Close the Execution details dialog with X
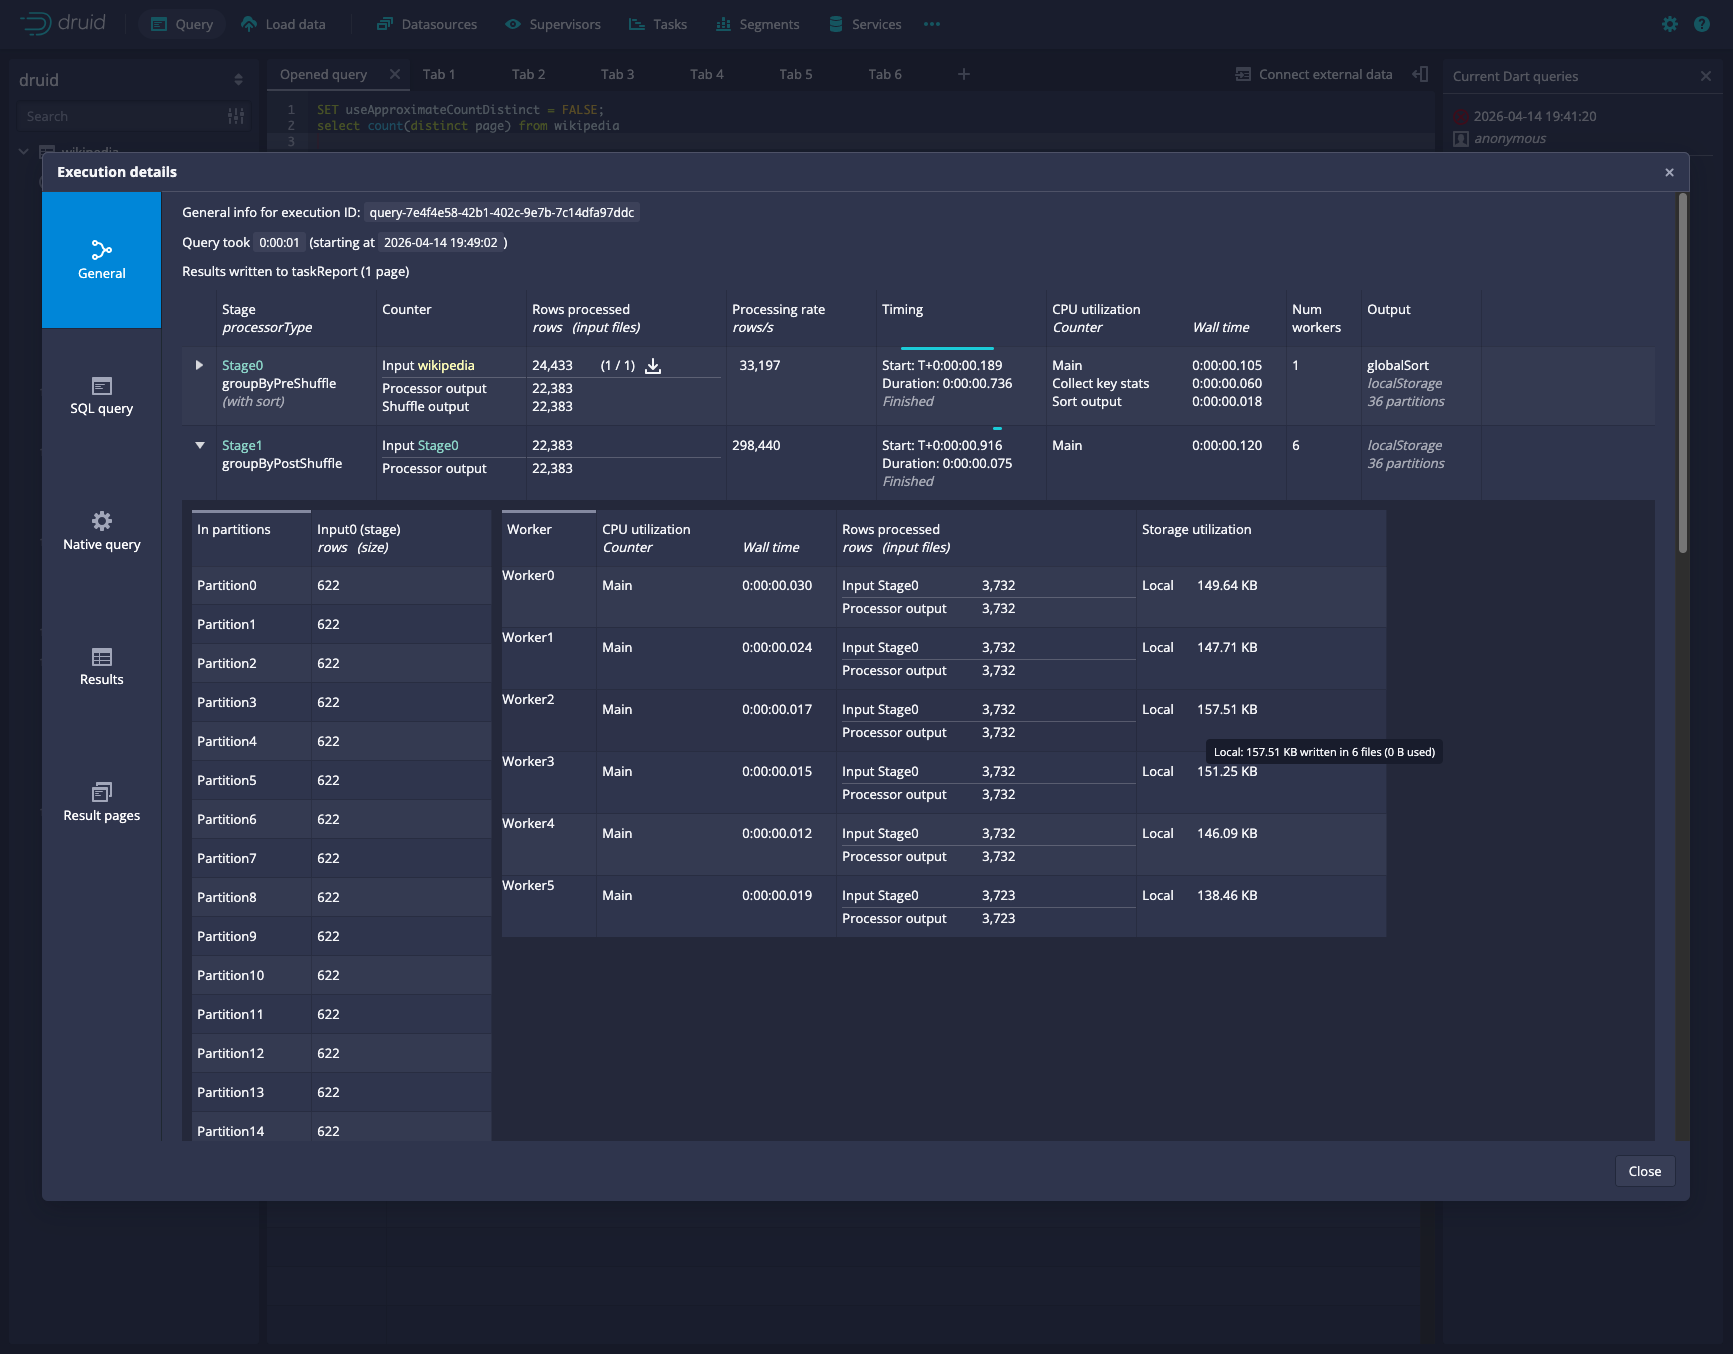The height and width of the screenshot is (1354, 1733). pyautogui.click(x=1669, y=172)
